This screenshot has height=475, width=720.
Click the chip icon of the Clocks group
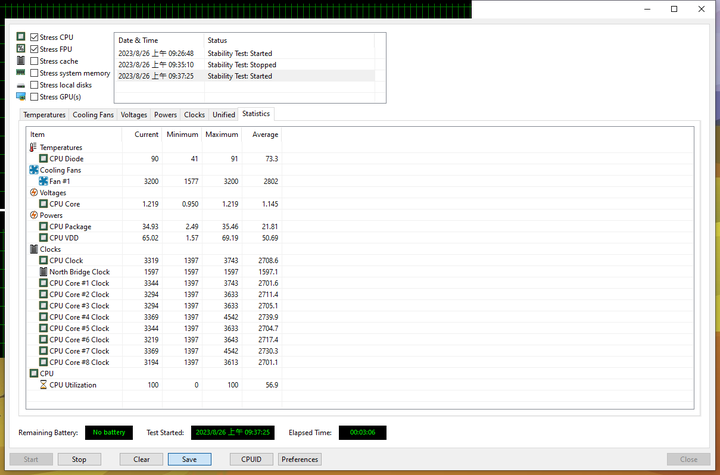tap(34, 249)
